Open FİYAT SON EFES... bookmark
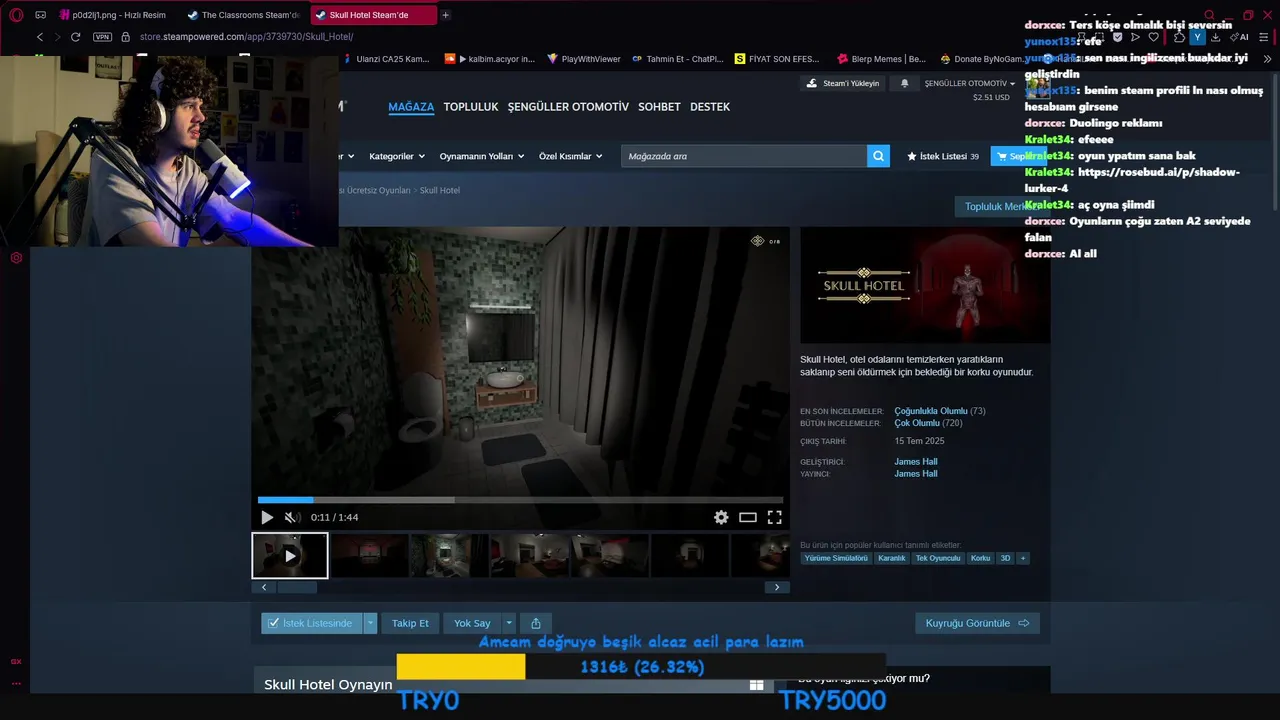The height and width of the screenshot is (720, 1280). tap(777, 59)
